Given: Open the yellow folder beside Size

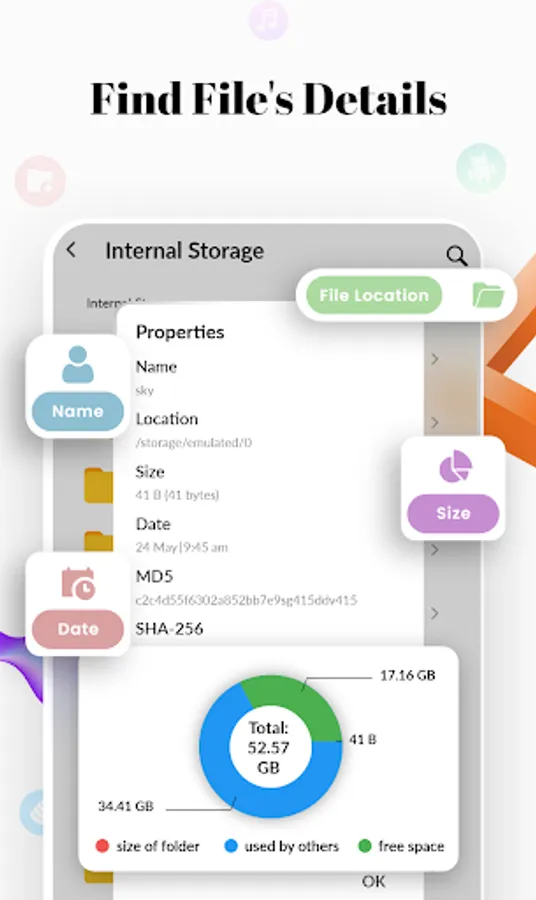Looking at the screenshot, I should pyautogui.click(x=98, y=486).
